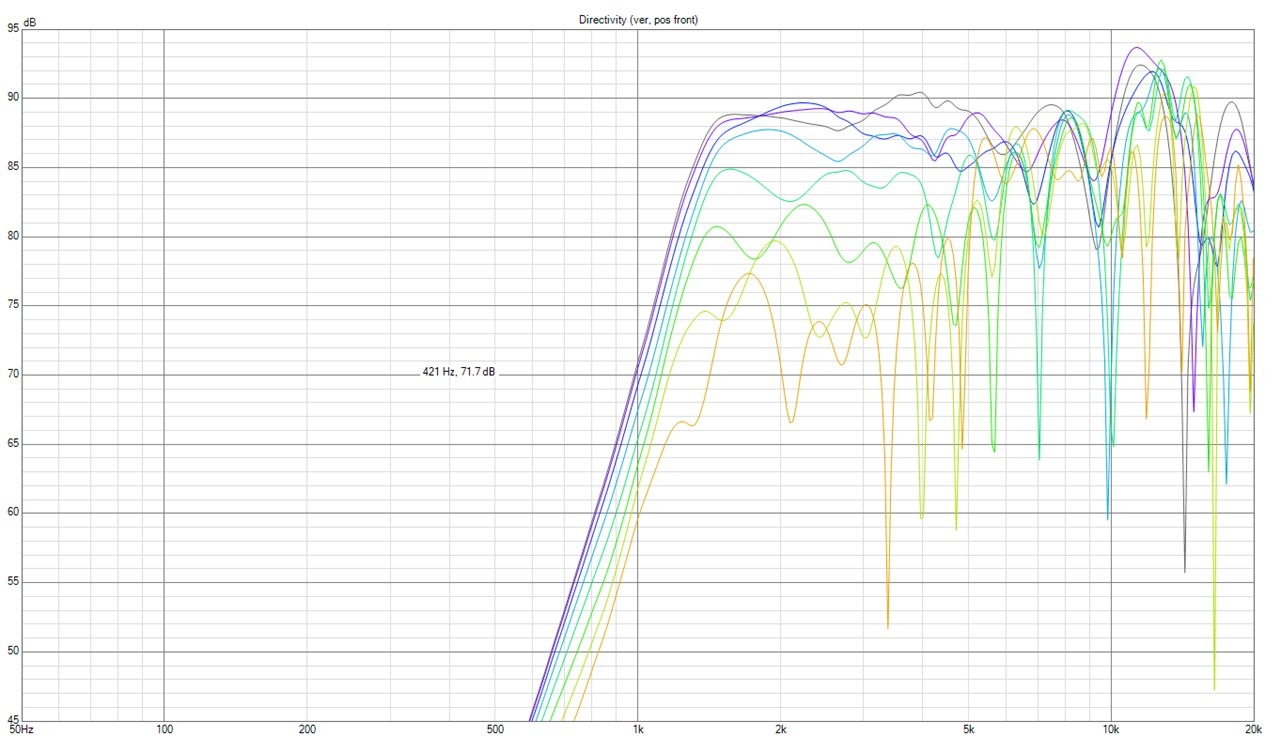Click the '90' dB axis label
This screenshot has width=1280, height=751.
tap(13, 97)
